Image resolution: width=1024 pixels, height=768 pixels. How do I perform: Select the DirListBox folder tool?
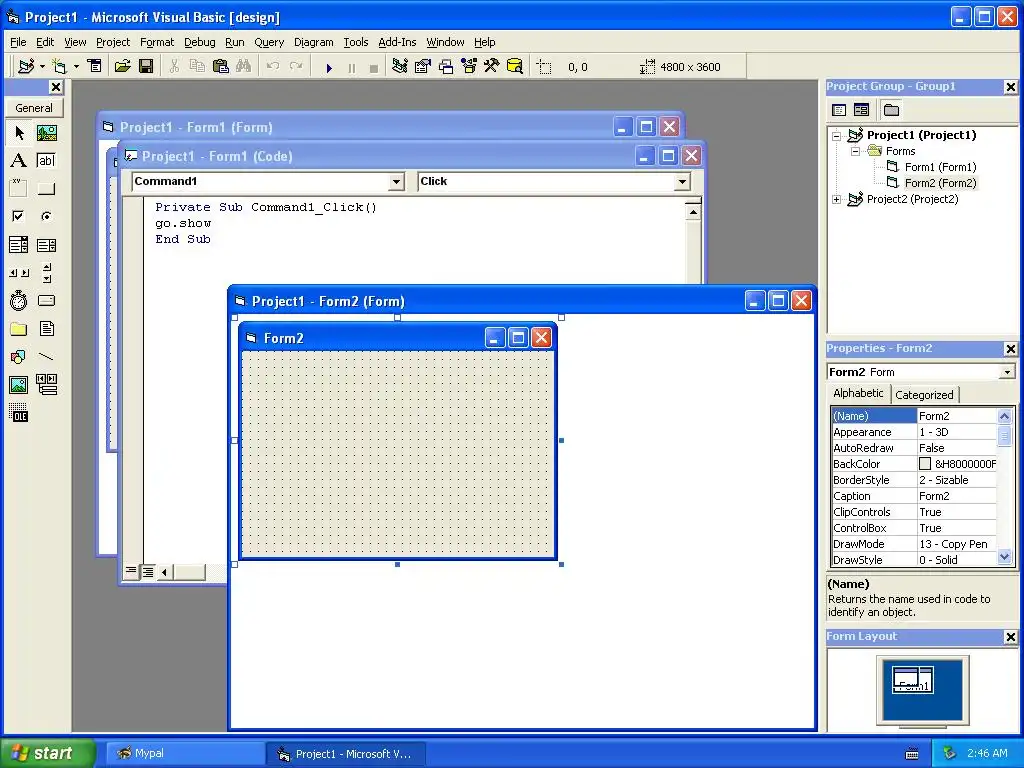pos(19,328)
